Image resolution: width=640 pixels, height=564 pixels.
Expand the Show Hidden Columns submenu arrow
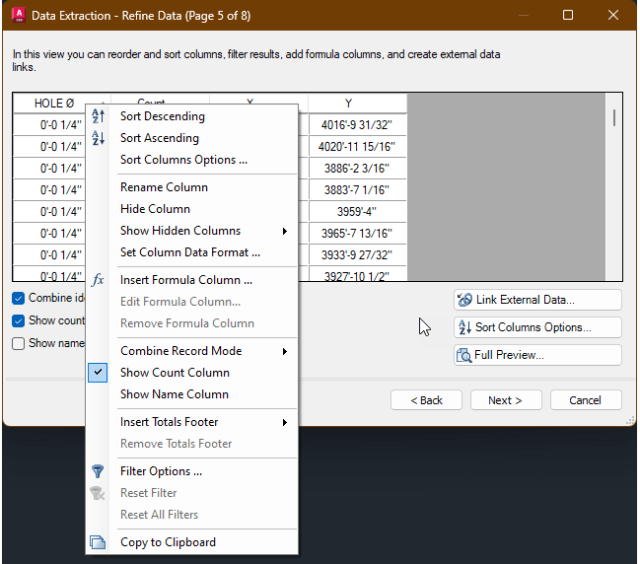[x=285, y=231]
